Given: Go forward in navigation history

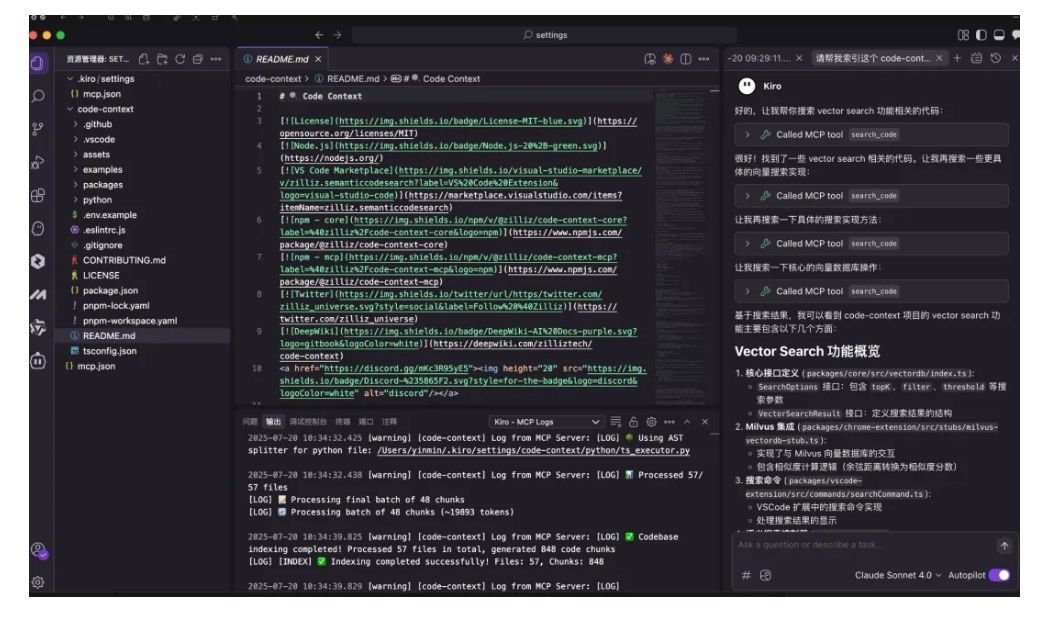Looking at the screenshot, I should click(x=337, y=35).
